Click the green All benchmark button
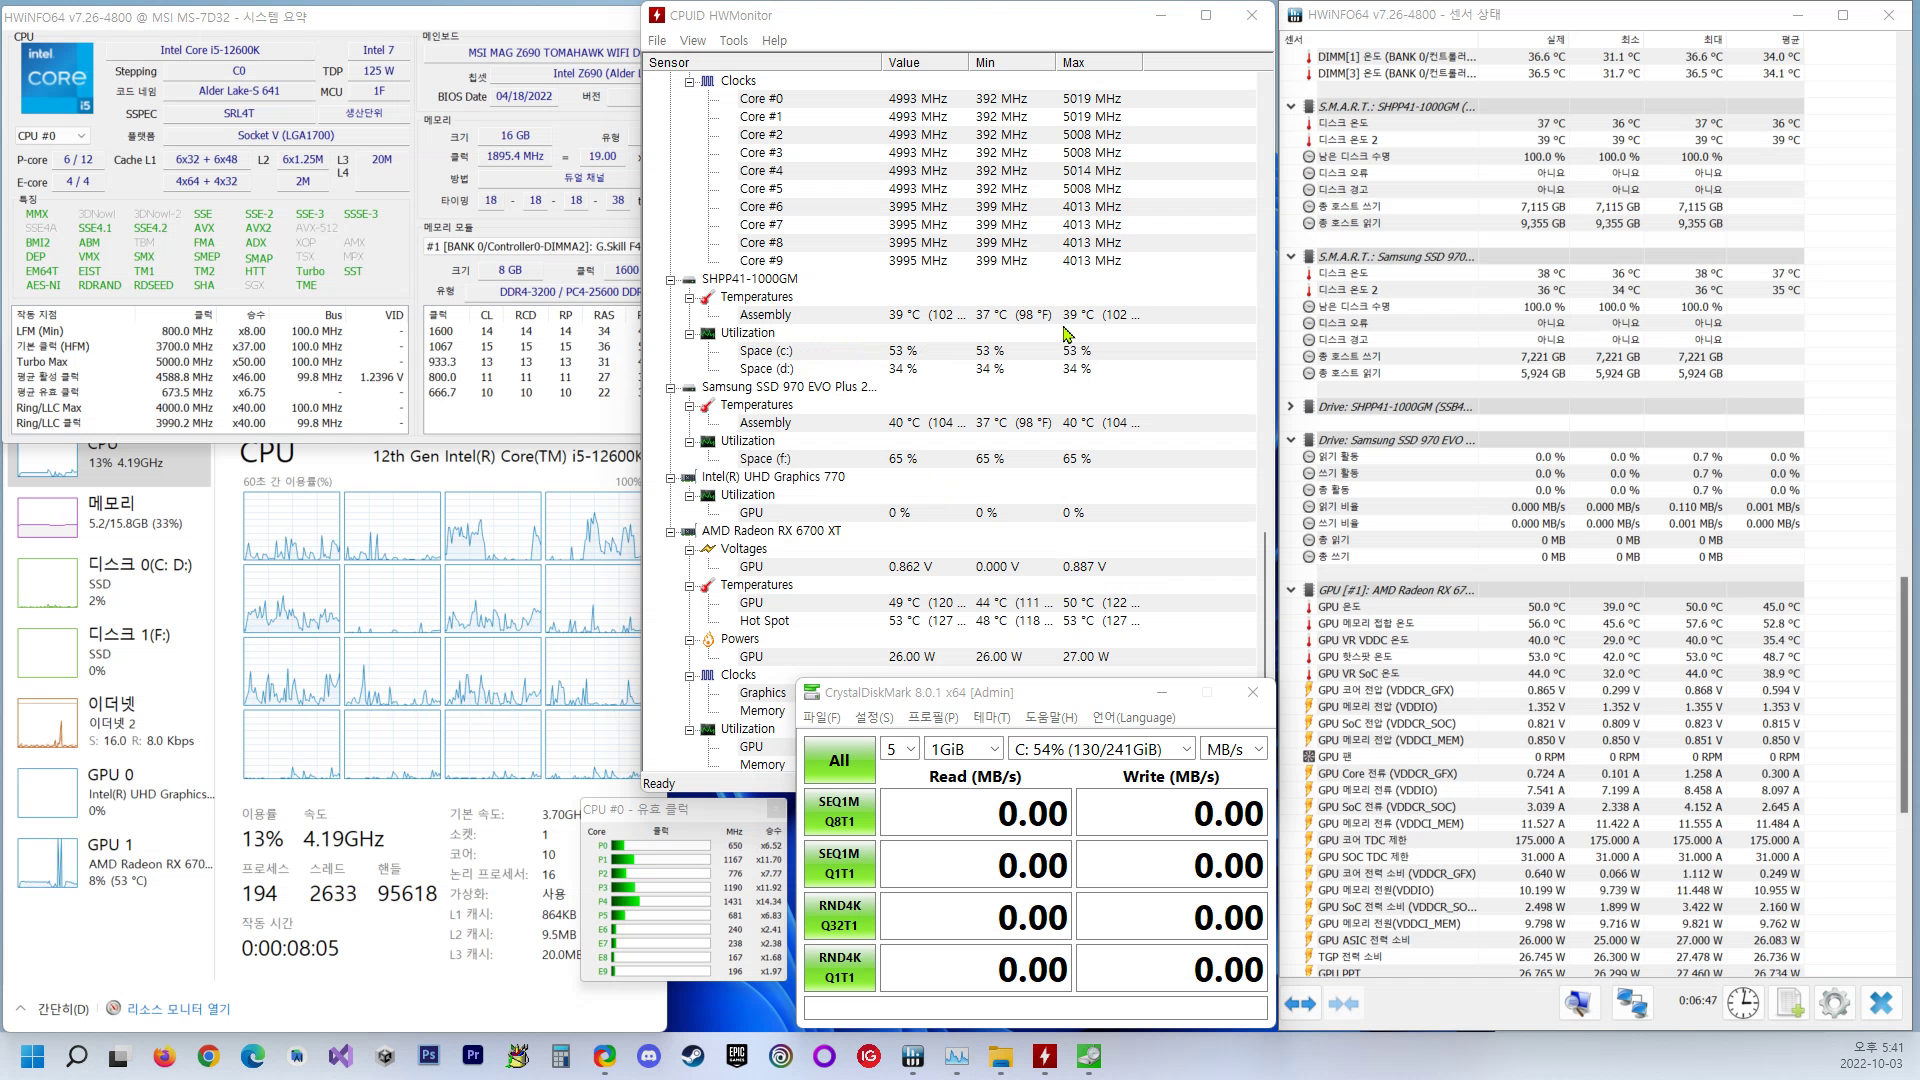 pos(839,760)
